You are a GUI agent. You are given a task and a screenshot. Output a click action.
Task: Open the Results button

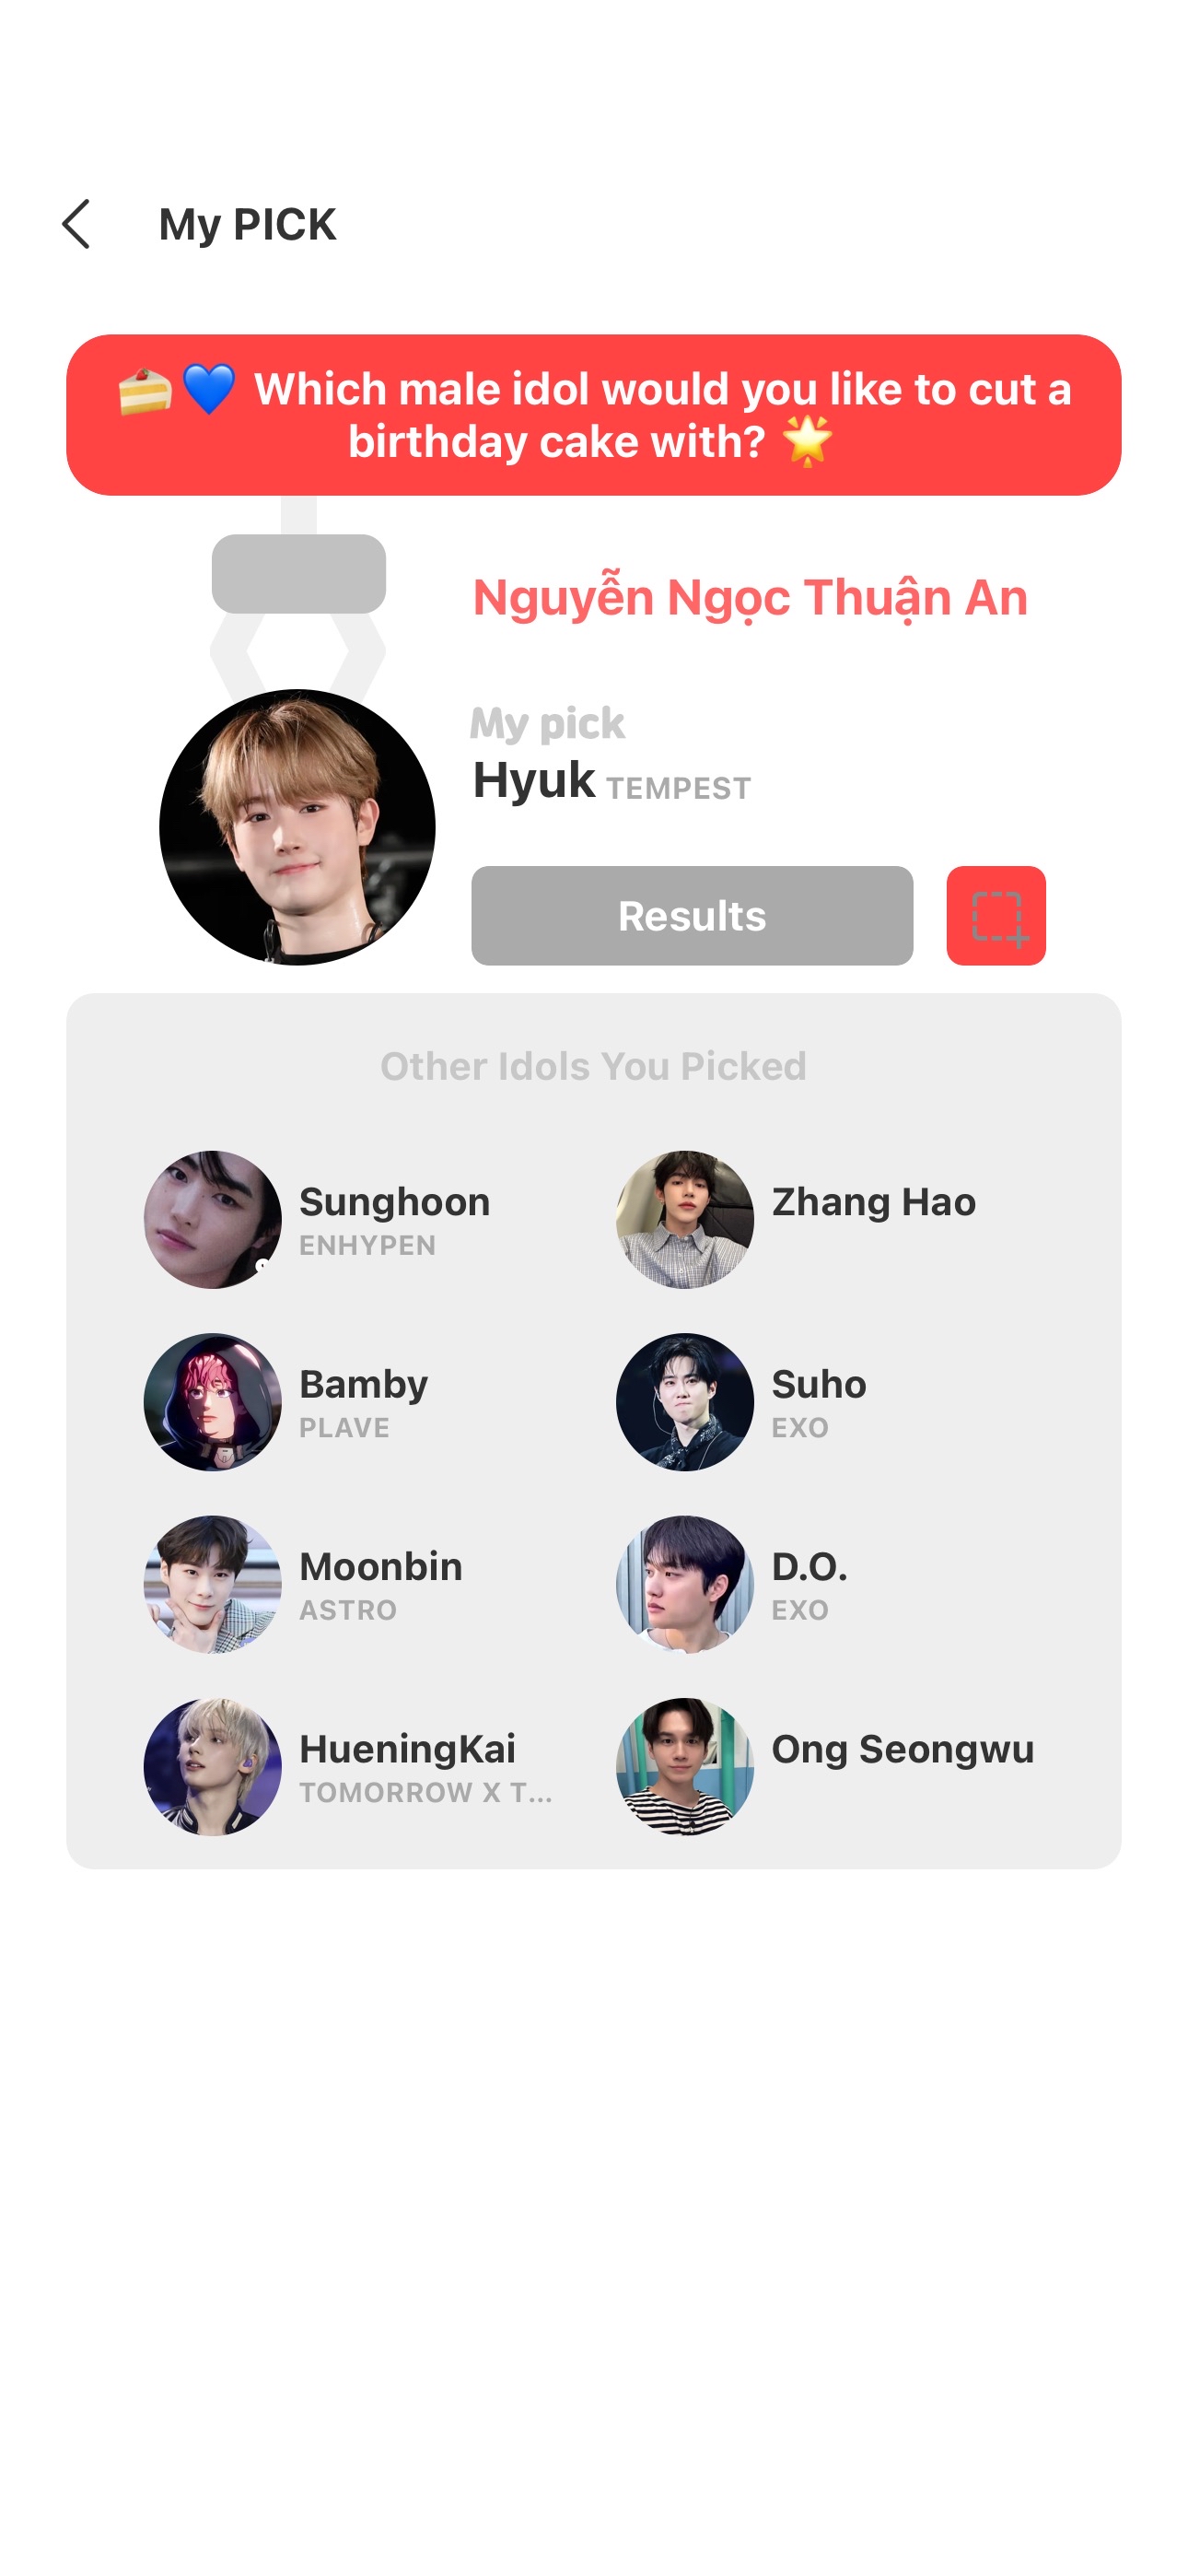[692, 915]
